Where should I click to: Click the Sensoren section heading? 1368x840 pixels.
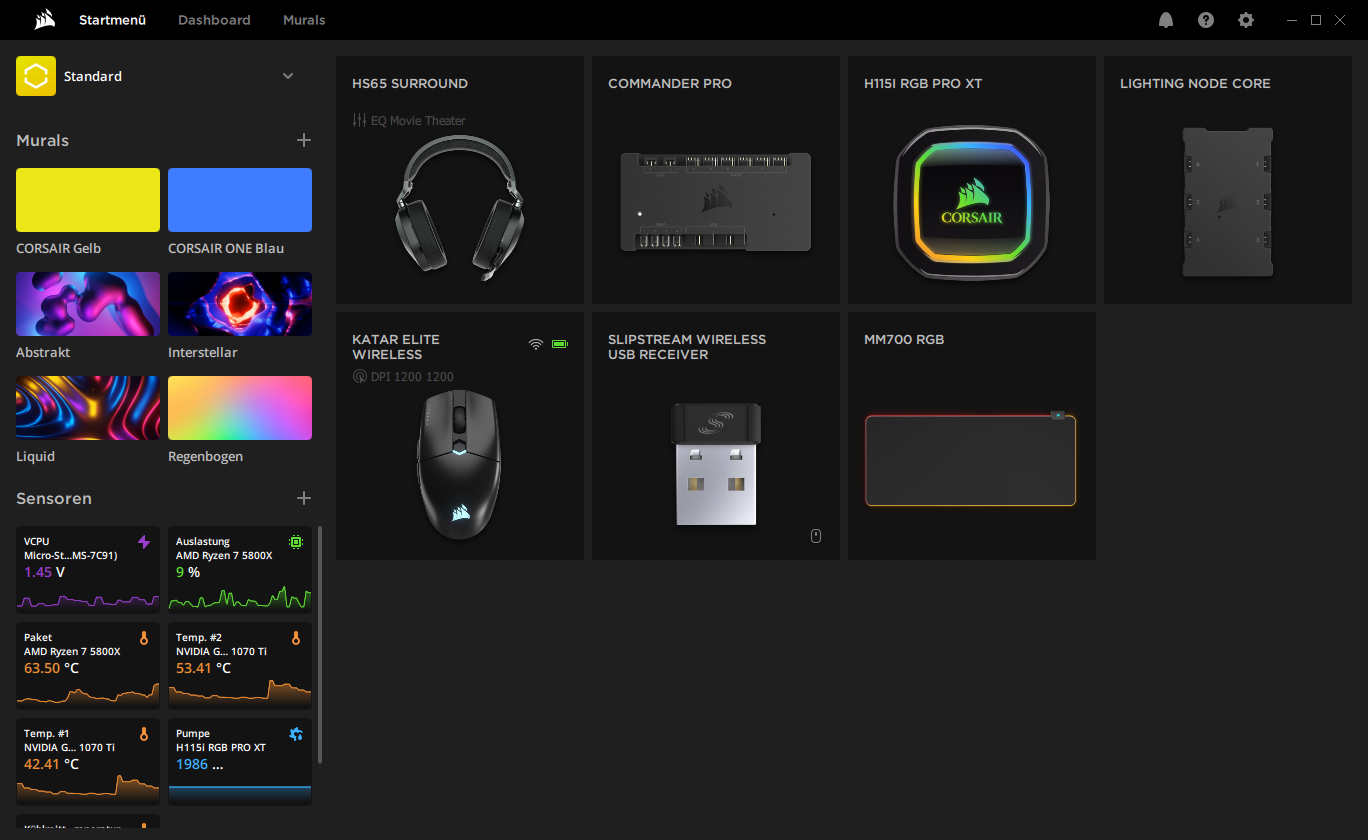coord(54,498)
